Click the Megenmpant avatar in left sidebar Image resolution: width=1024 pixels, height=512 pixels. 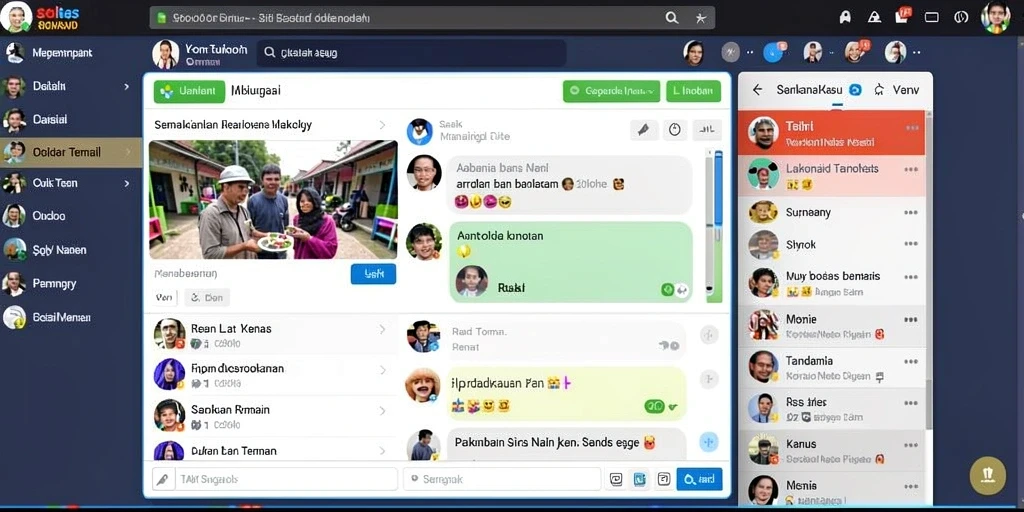[x=14, y=52]
